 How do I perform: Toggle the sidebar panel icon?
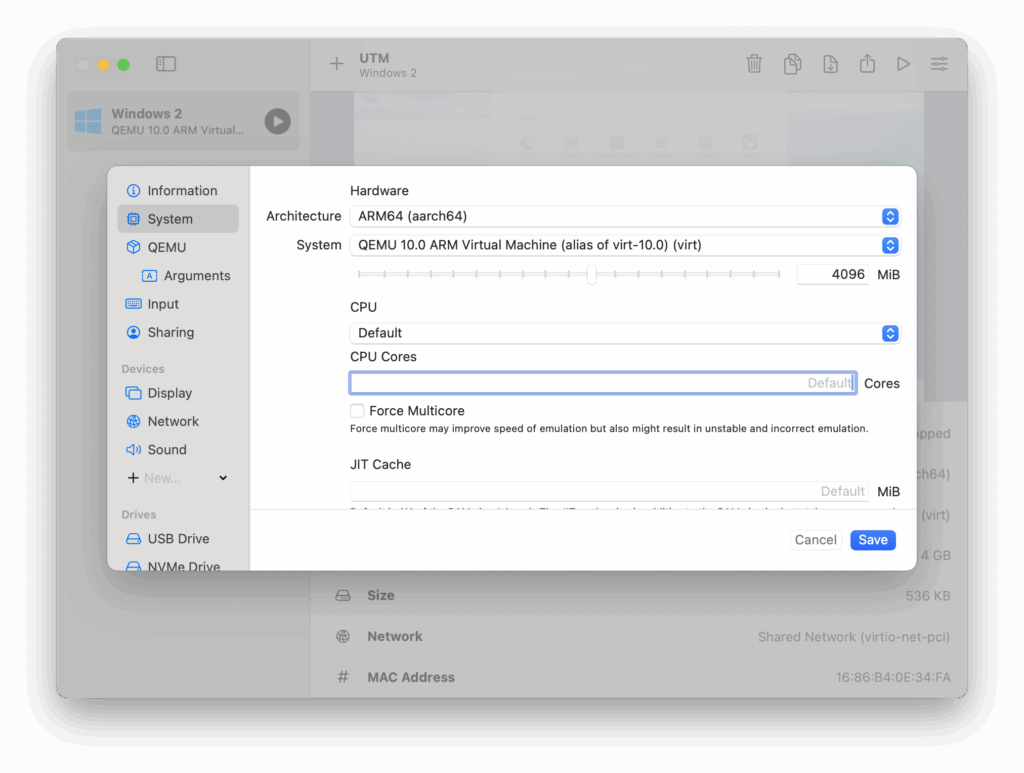(166, 64)
